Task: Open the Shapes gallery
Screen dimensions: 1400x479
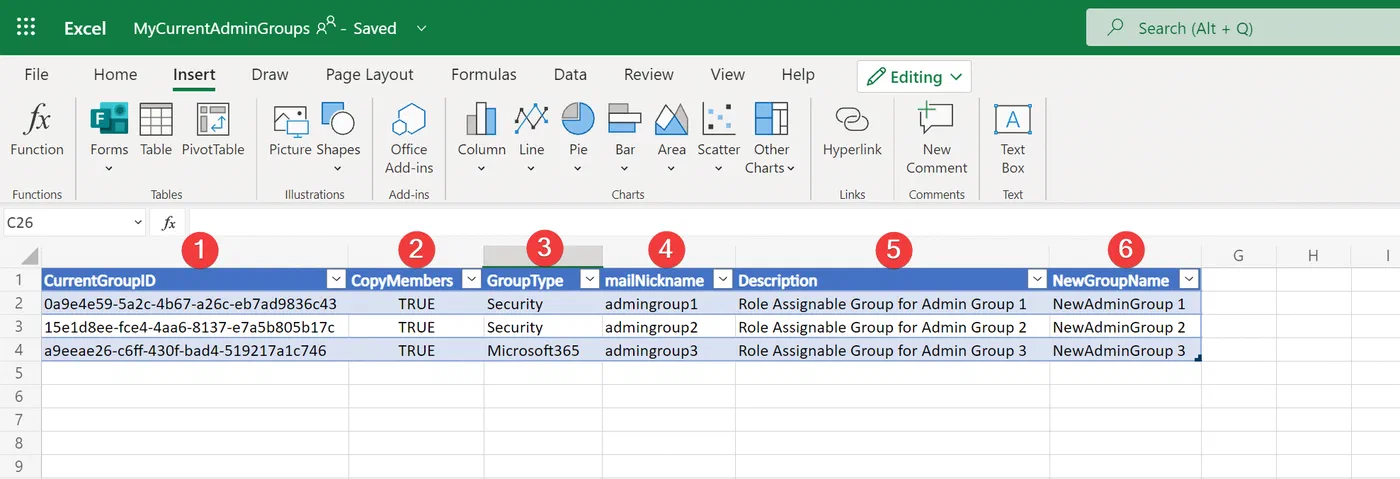Action: (x=338, y=119)
